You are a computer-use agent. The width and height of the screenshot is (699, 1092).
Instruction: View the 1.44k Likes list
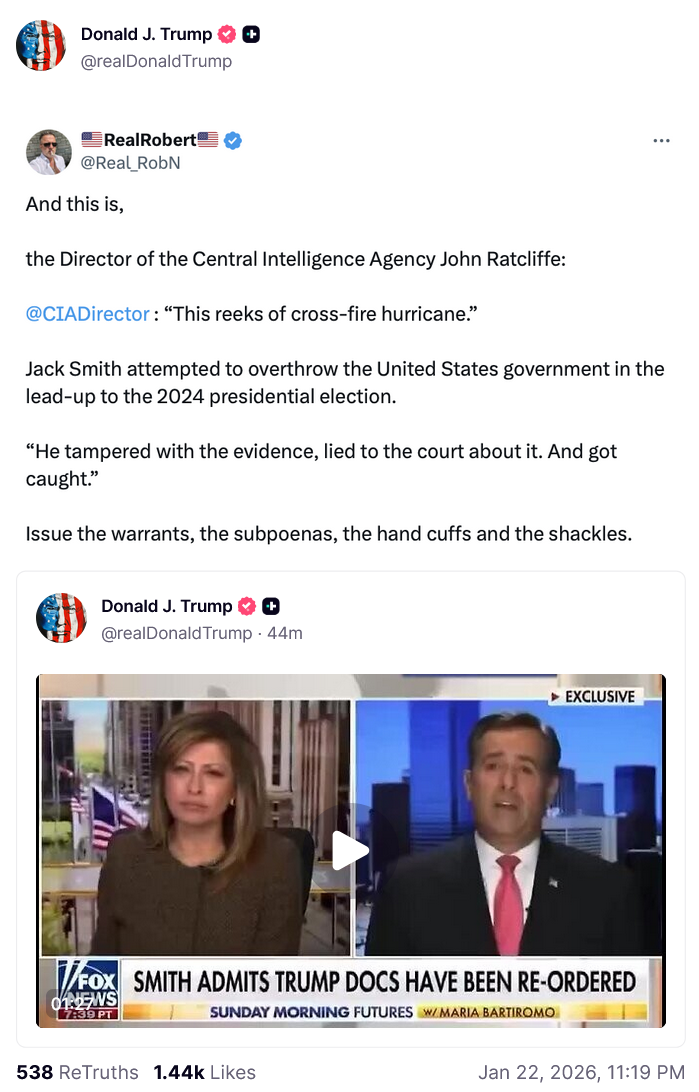point(205,1072)
